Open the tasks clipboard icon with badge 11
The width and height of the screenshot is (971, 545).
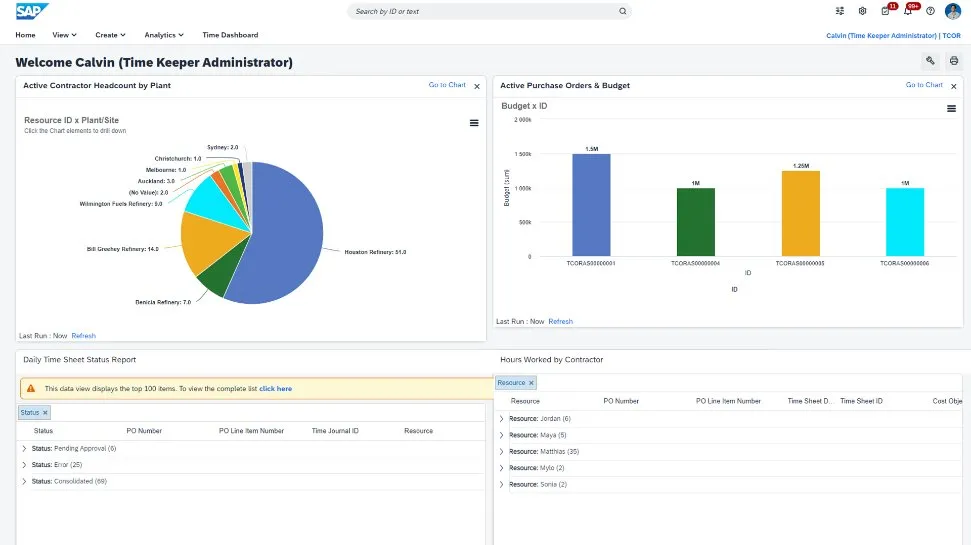(x=885, y=11)
